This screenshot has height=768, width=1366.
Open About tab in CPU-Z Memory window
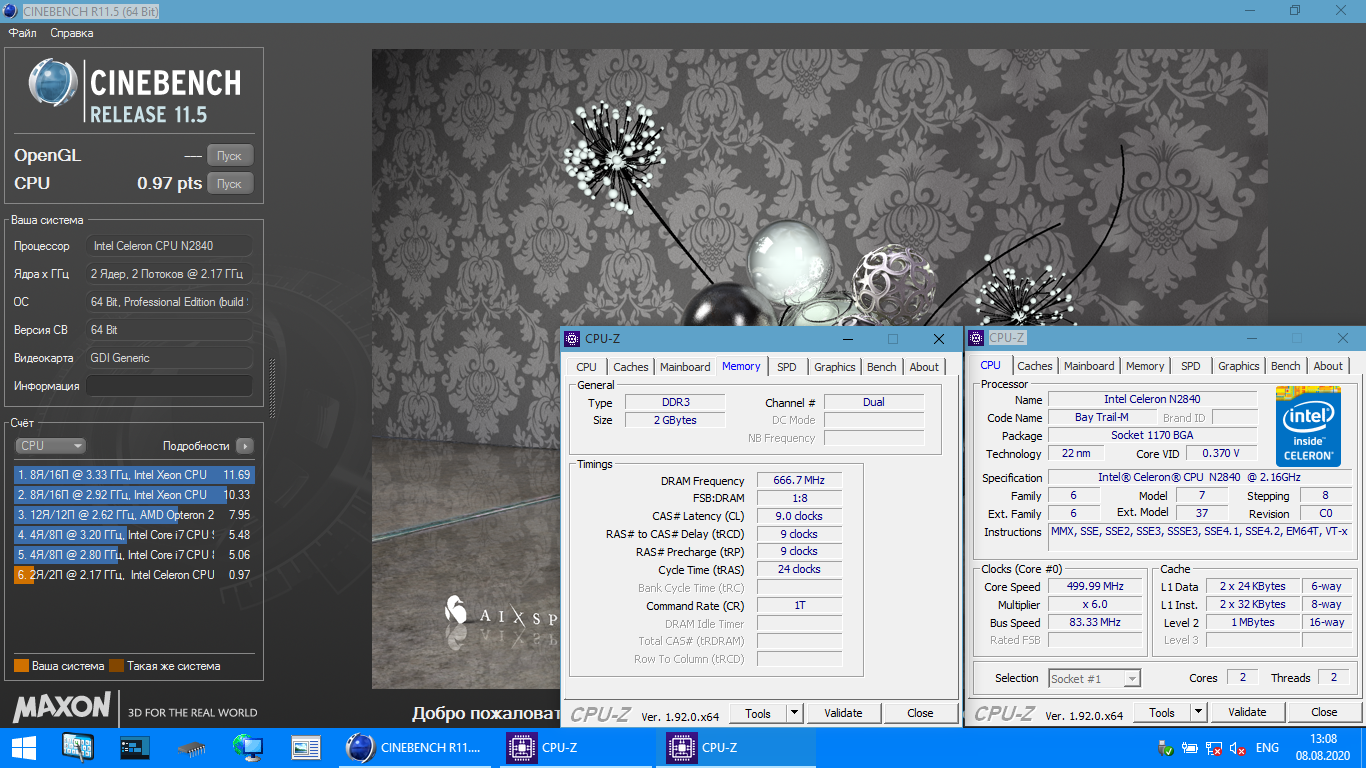click(x=924, y=367)
